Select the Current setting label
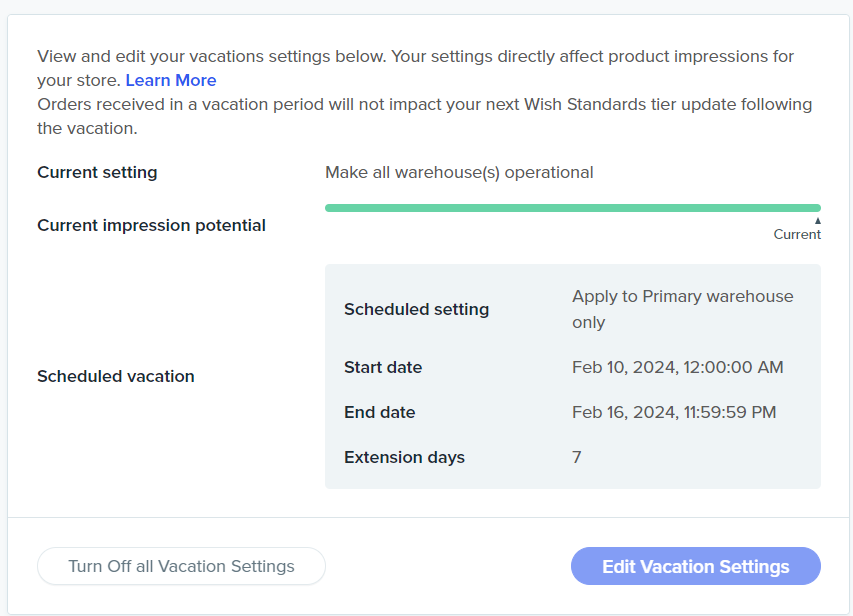This screenshot has height=616, width=853. point(97,172)
